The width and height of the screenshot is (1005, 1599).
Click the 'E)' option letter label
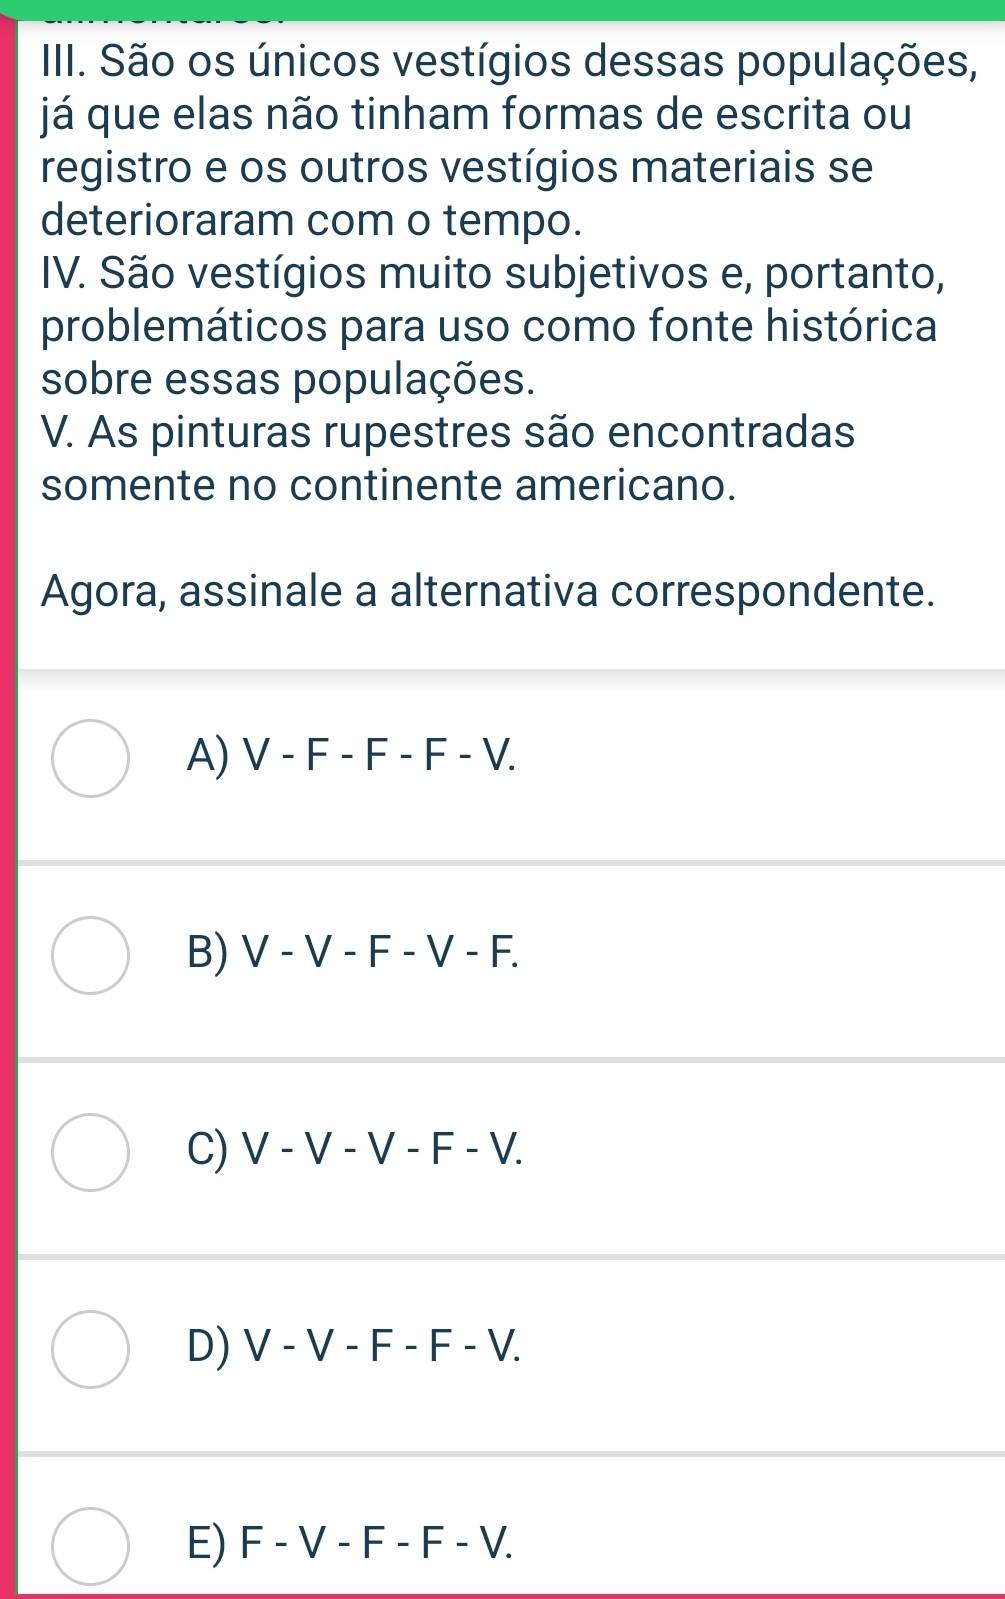tap(206, 1547)
